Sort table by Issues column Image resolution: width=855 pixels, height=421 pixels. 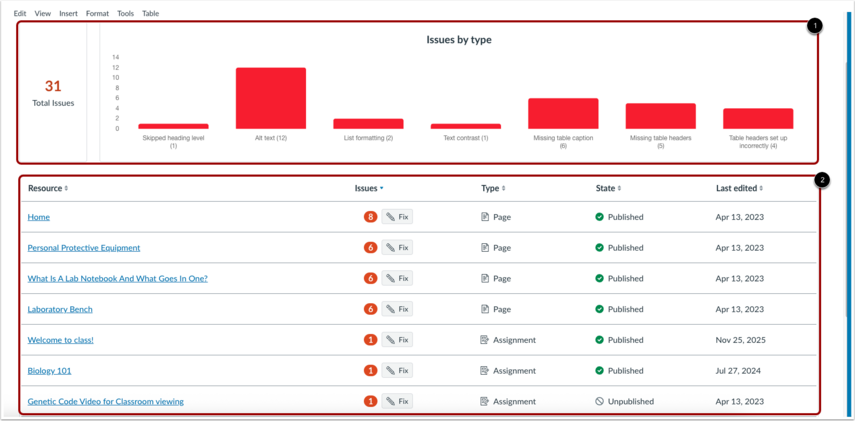point(369,188)
